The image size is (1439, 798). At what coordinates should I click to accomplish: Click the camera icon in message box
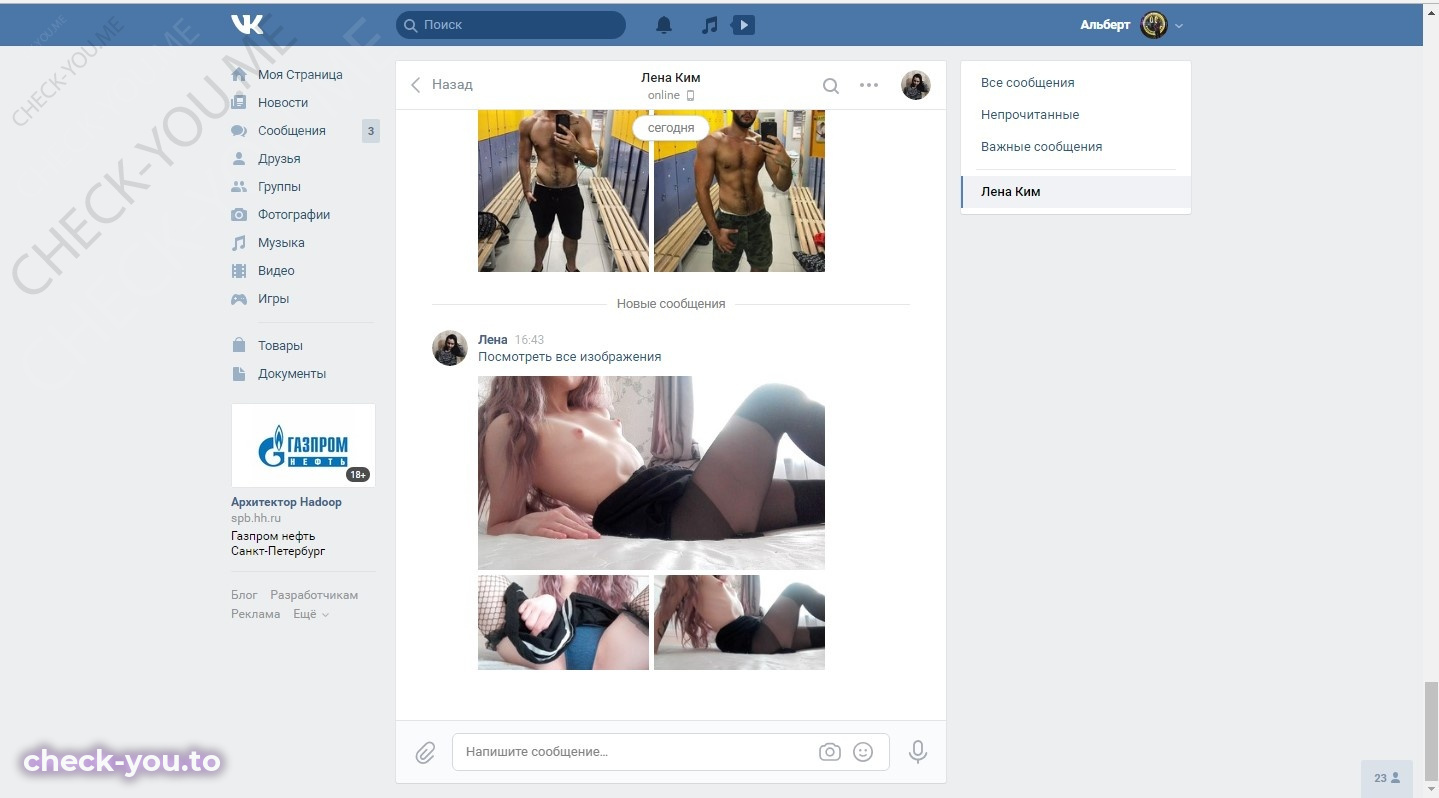(x=830, y=752)
